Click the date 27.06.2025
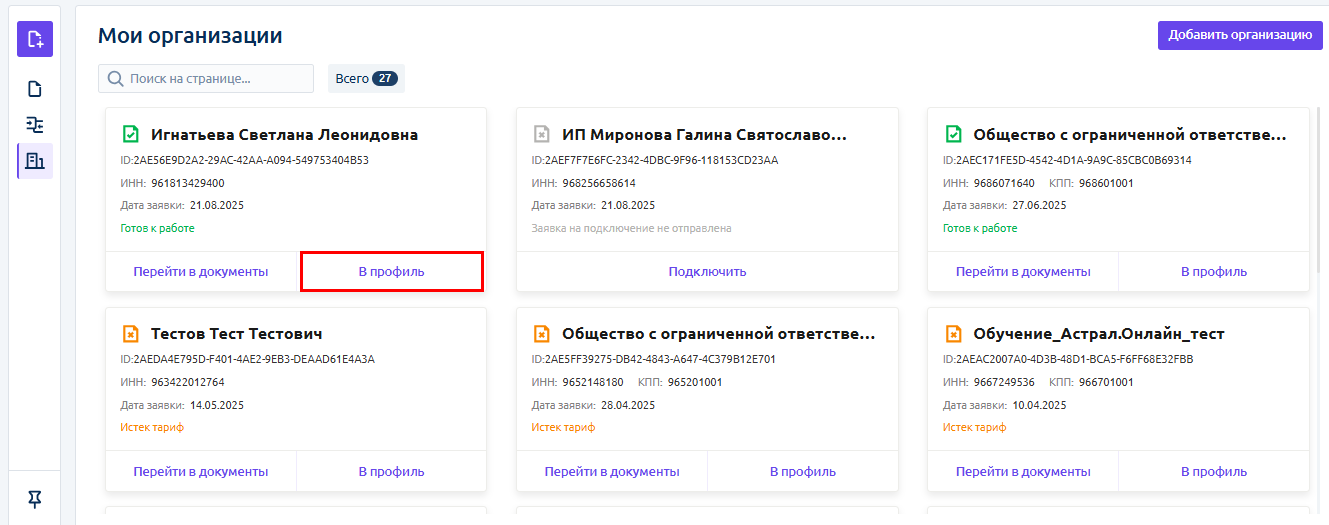 [1039, 205]
